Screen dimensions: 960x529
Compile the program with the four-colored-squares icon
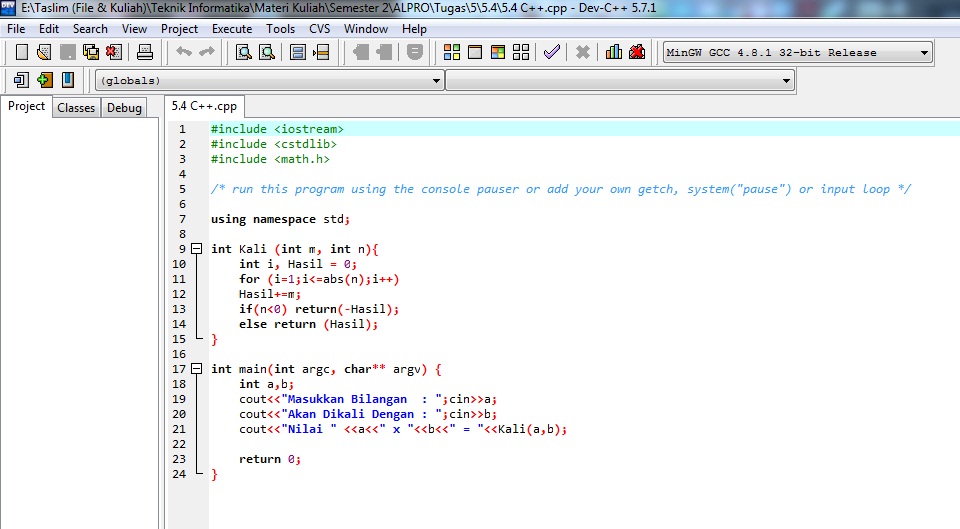pyautogui.click(x=452, y=52)
